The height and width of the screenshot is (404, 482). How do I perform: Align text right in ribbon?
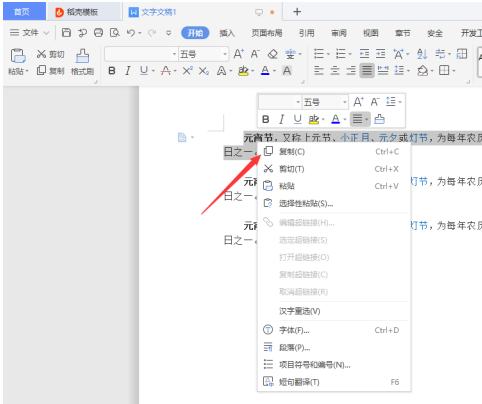(x=351, y=70)
